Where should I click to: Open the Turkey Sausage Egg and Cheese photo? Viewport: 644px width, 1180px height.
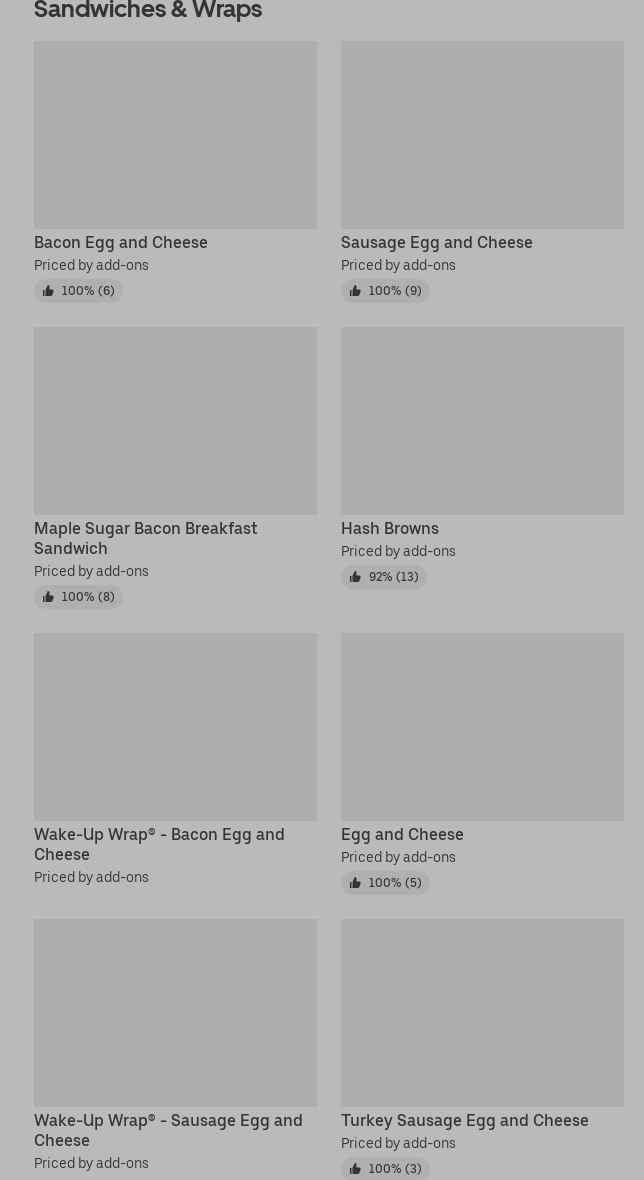point(482,1013)
